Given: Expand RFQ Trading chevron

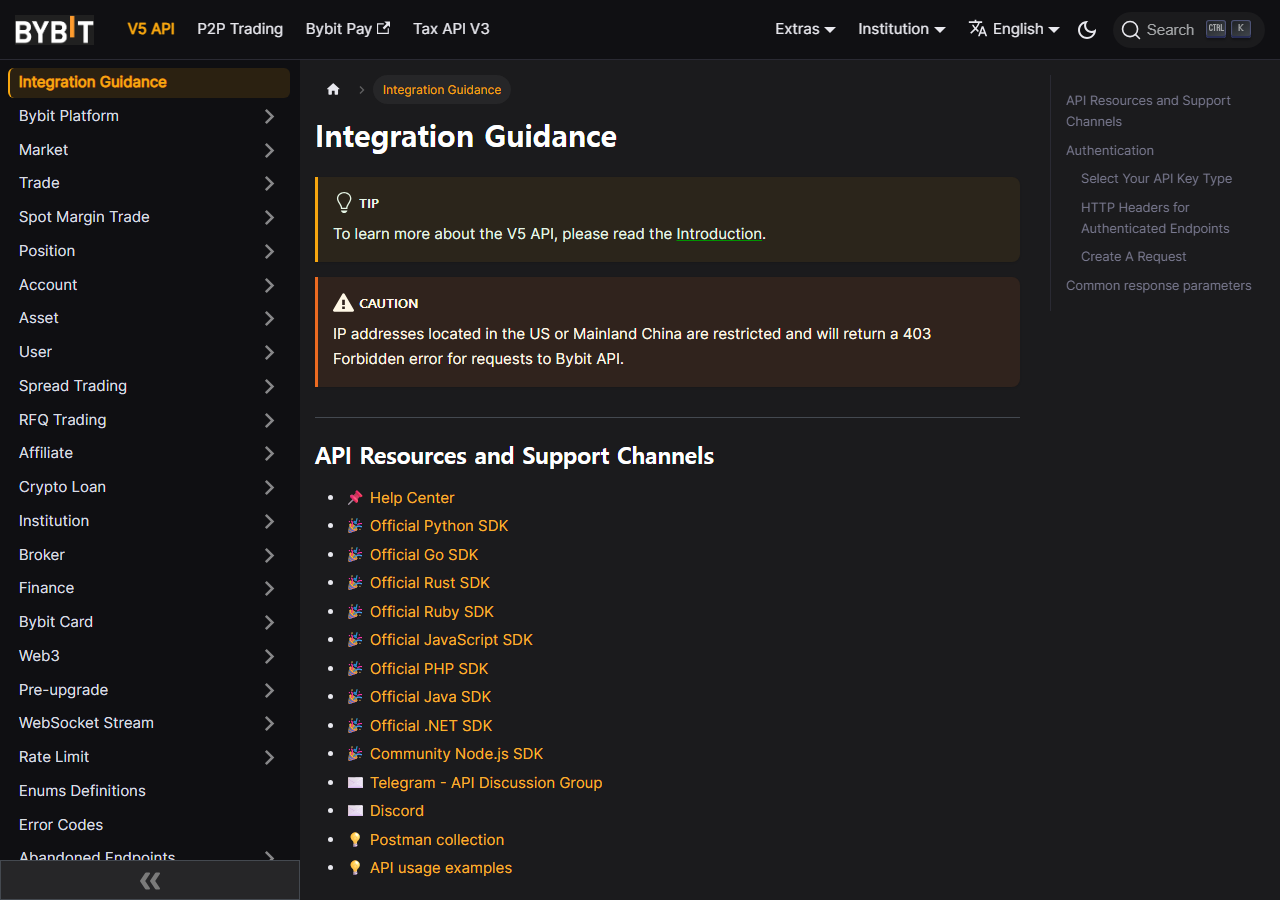Looking at the screenshot, I should (x=269, y=420).
